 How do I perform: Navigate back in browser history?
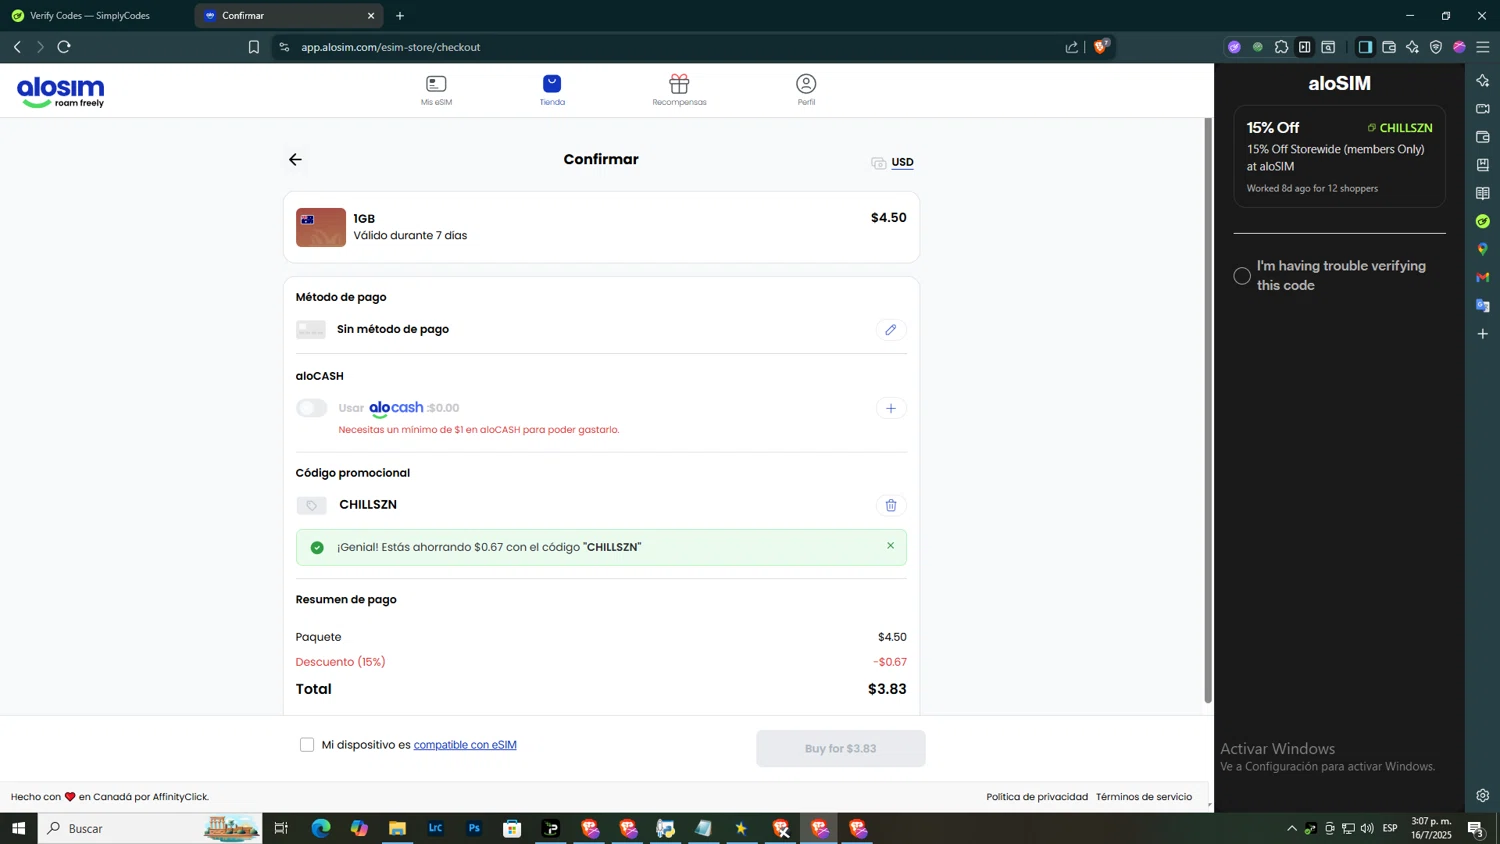[17, 47]
